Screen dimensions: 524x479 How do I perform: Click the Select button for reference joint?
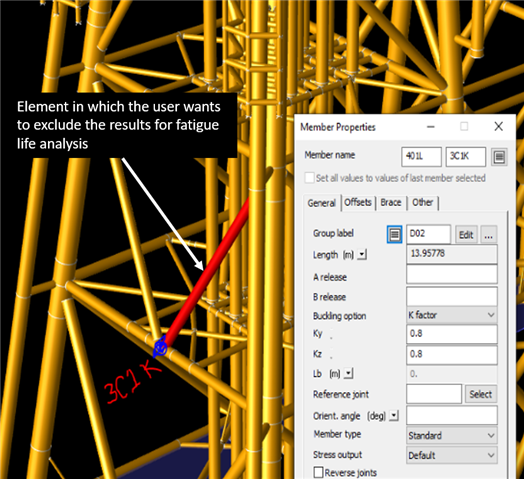pos(481,394)
